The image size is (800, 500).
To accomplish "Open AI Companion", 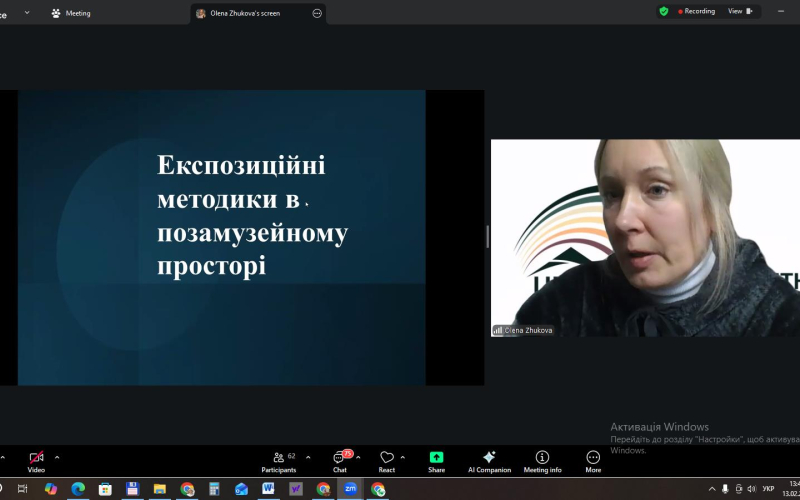I will click(x=489, y=462).
